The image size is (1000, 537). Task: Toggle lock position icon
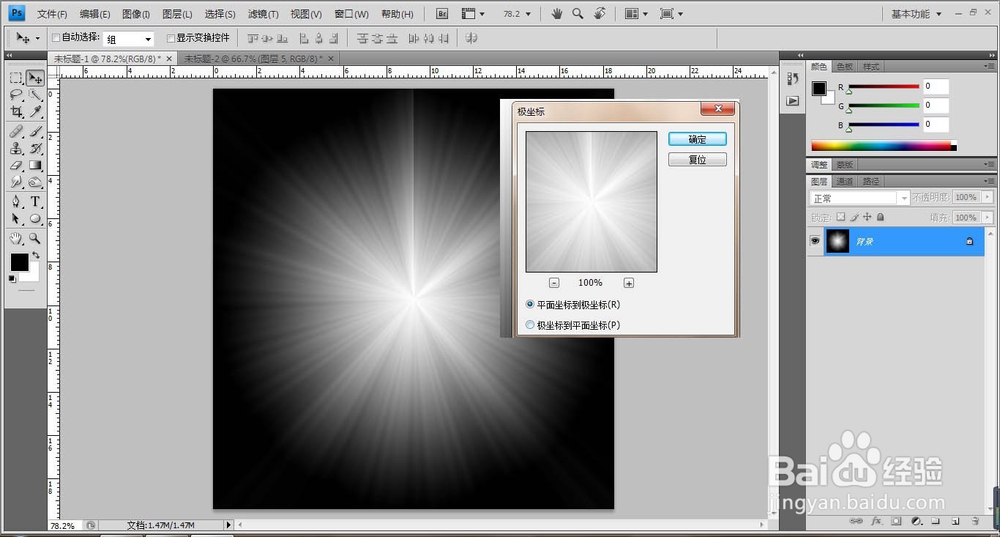click(867, 217)
